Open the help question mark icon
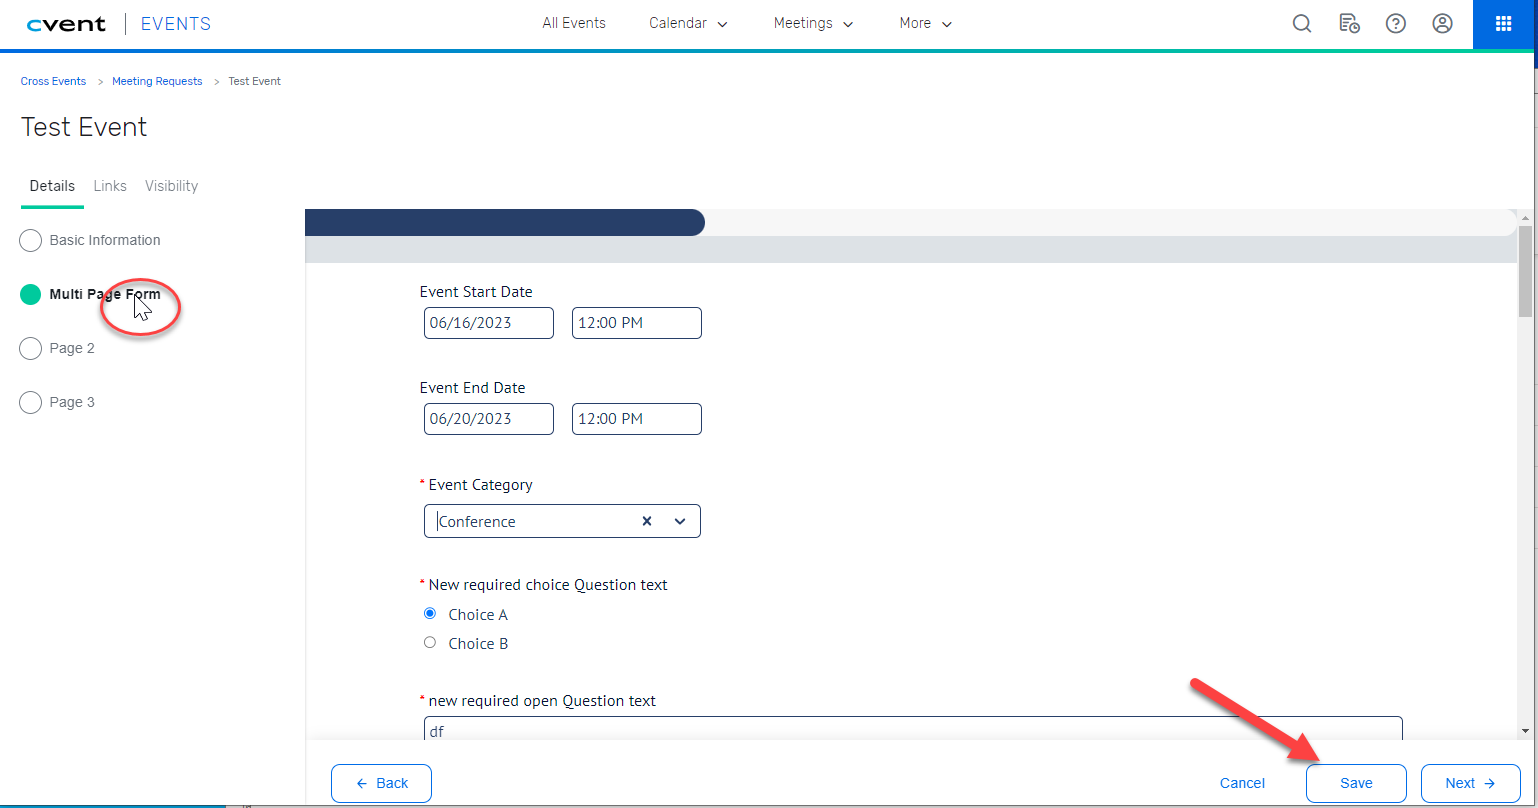Screen dimensions: 1538x808 [1396, 24]
